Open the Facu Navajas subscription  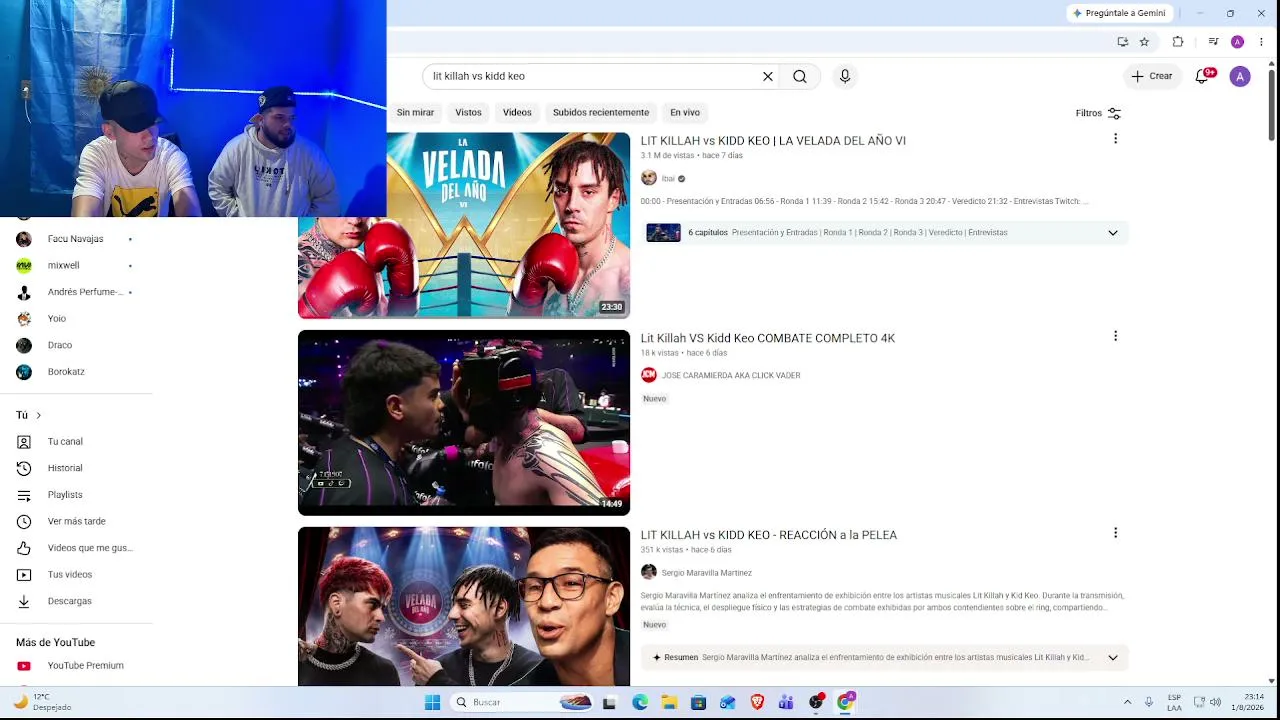[x=76, y=239]
